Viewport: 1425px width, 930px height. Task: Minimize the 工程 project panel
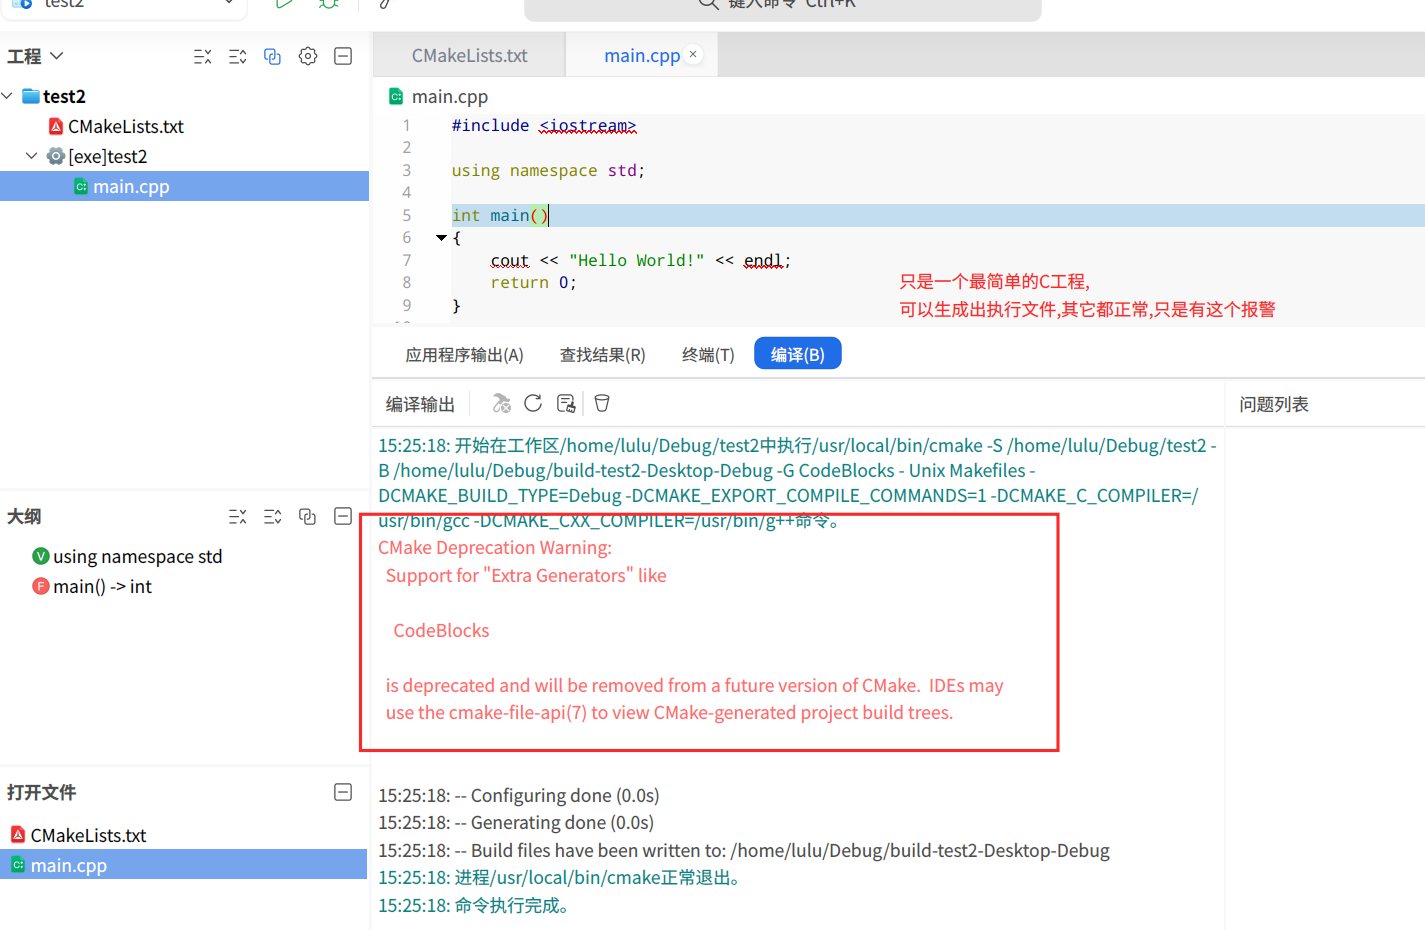click(x=343, y=56)
